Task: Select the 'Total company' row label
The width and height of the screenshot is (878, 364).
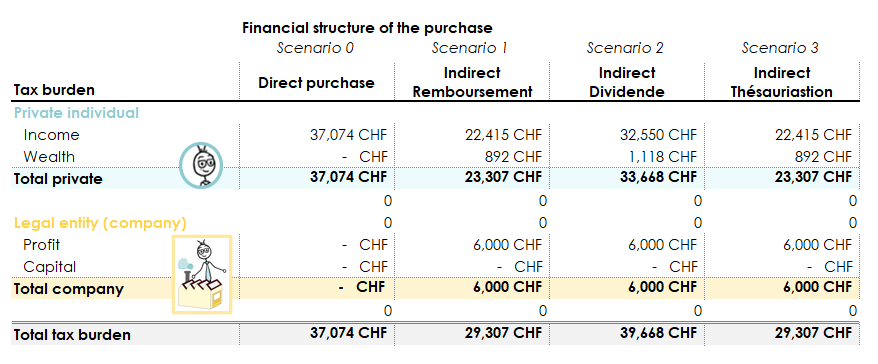Action: [x=68, y=289]
